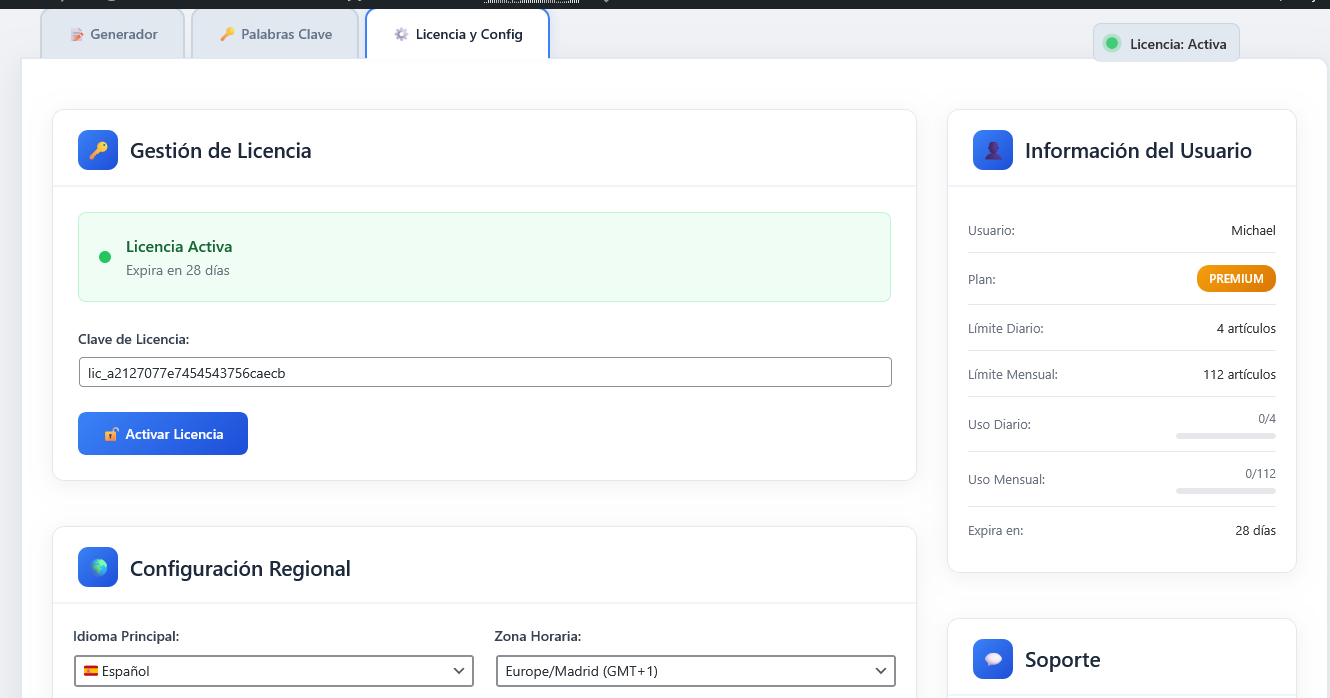The height and width of the screenshot is (698, 1330).
Task: Click the Configuración Regional heading
Action: click(240, 569)
